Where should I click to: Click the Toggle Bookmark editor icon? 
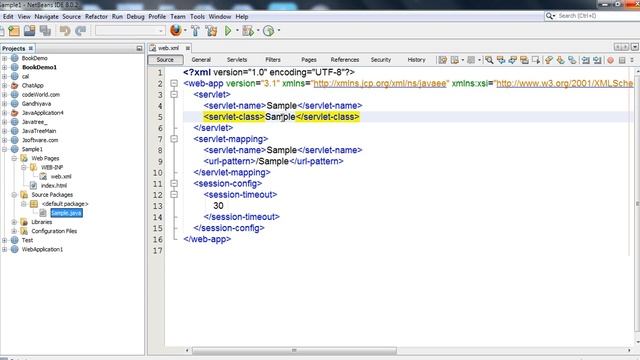click(572, 60)
